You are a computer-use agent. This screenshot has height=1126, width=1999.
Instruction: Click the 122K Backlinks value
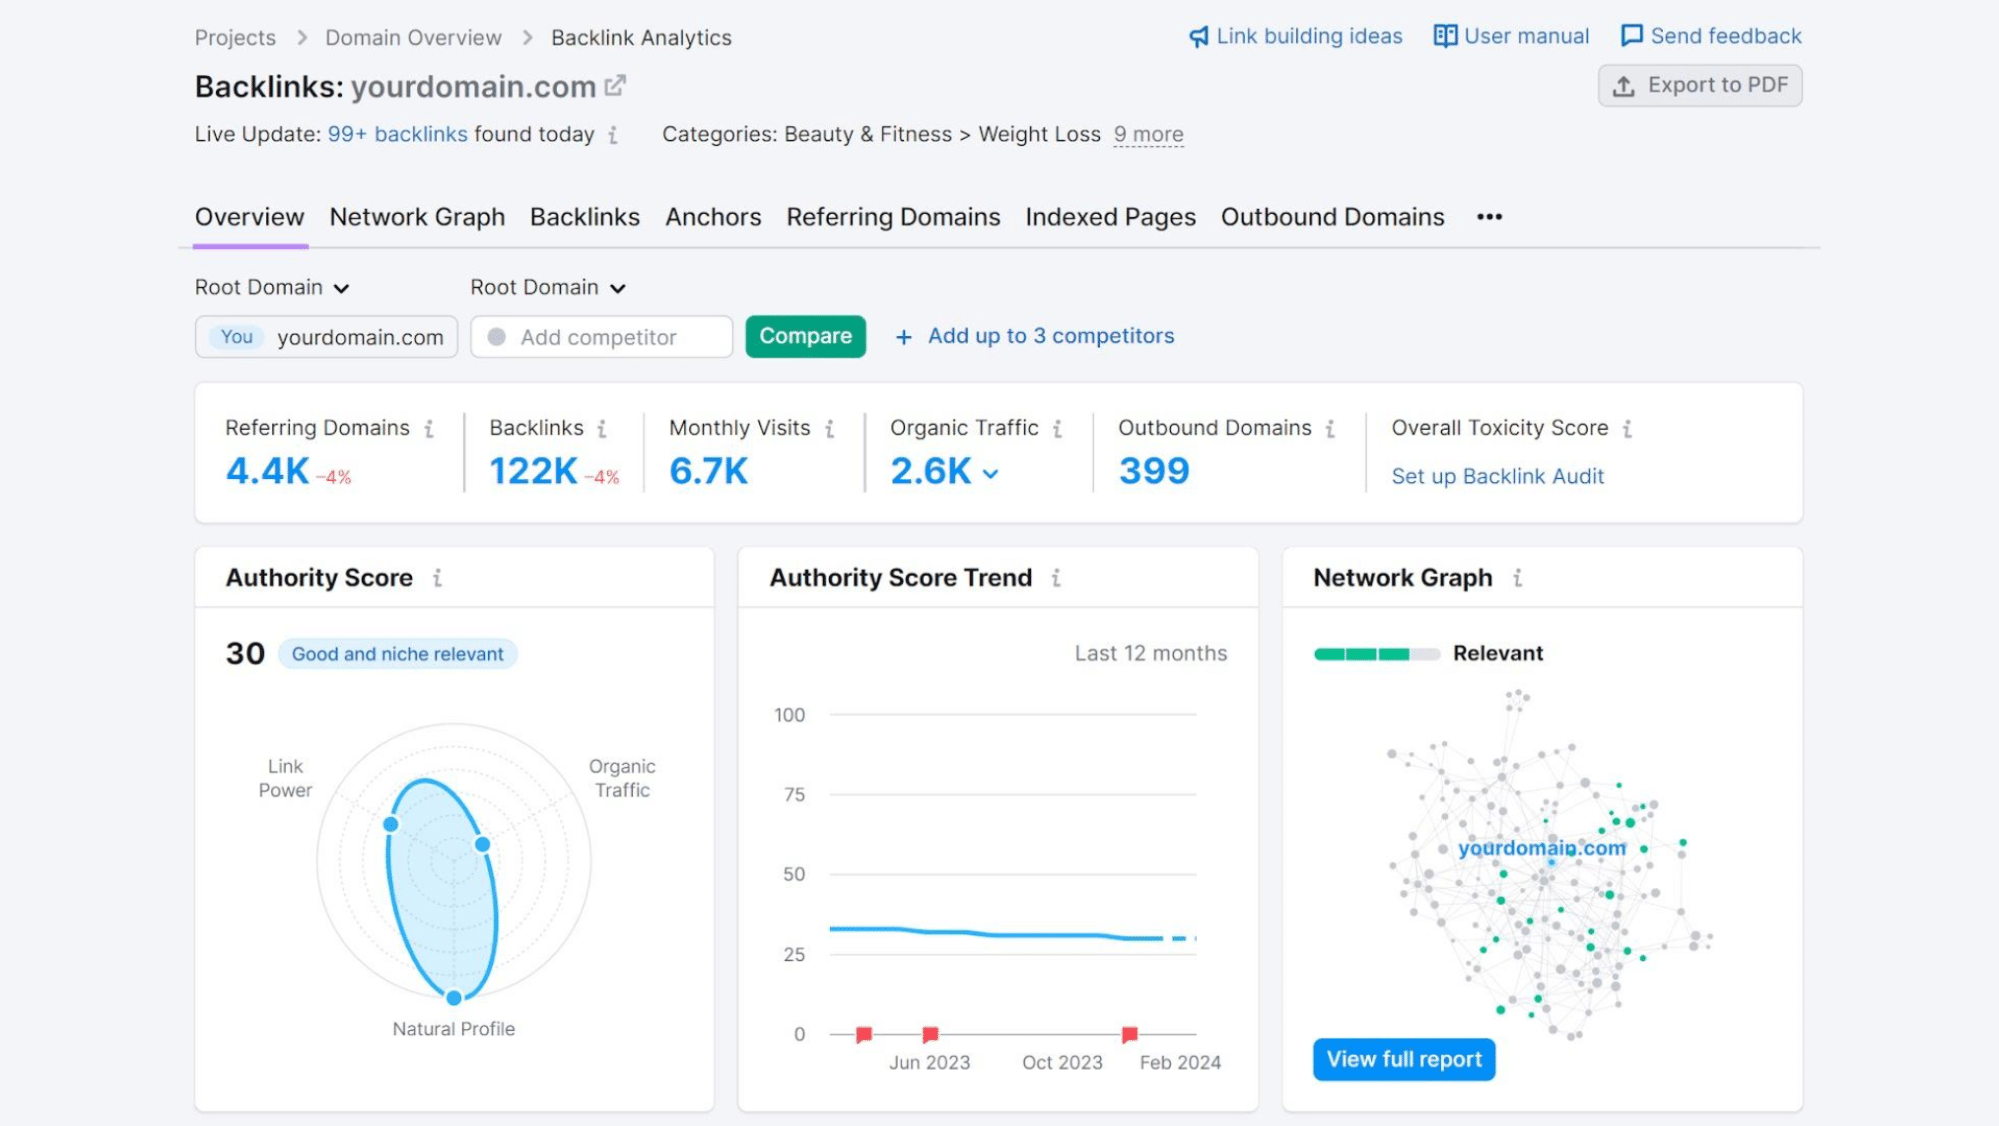pyautogui.click(x=533, y=471)
